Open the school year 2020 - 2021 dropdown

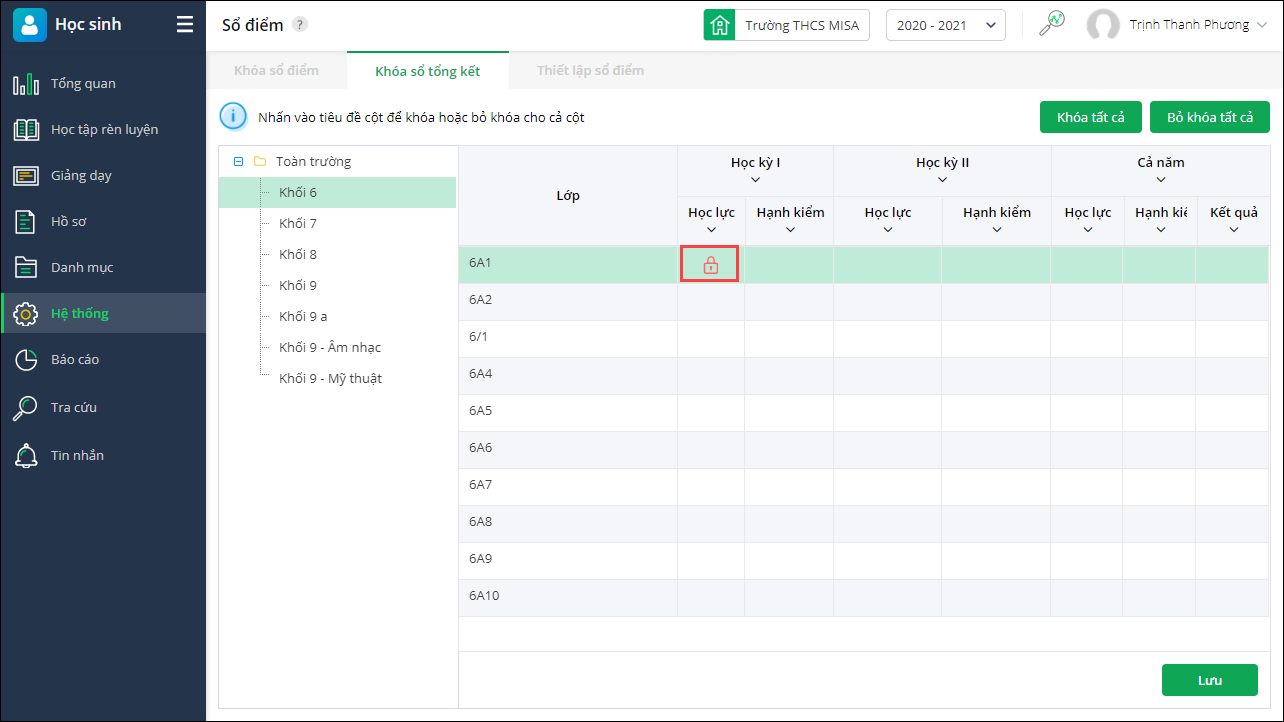point(946,25)
